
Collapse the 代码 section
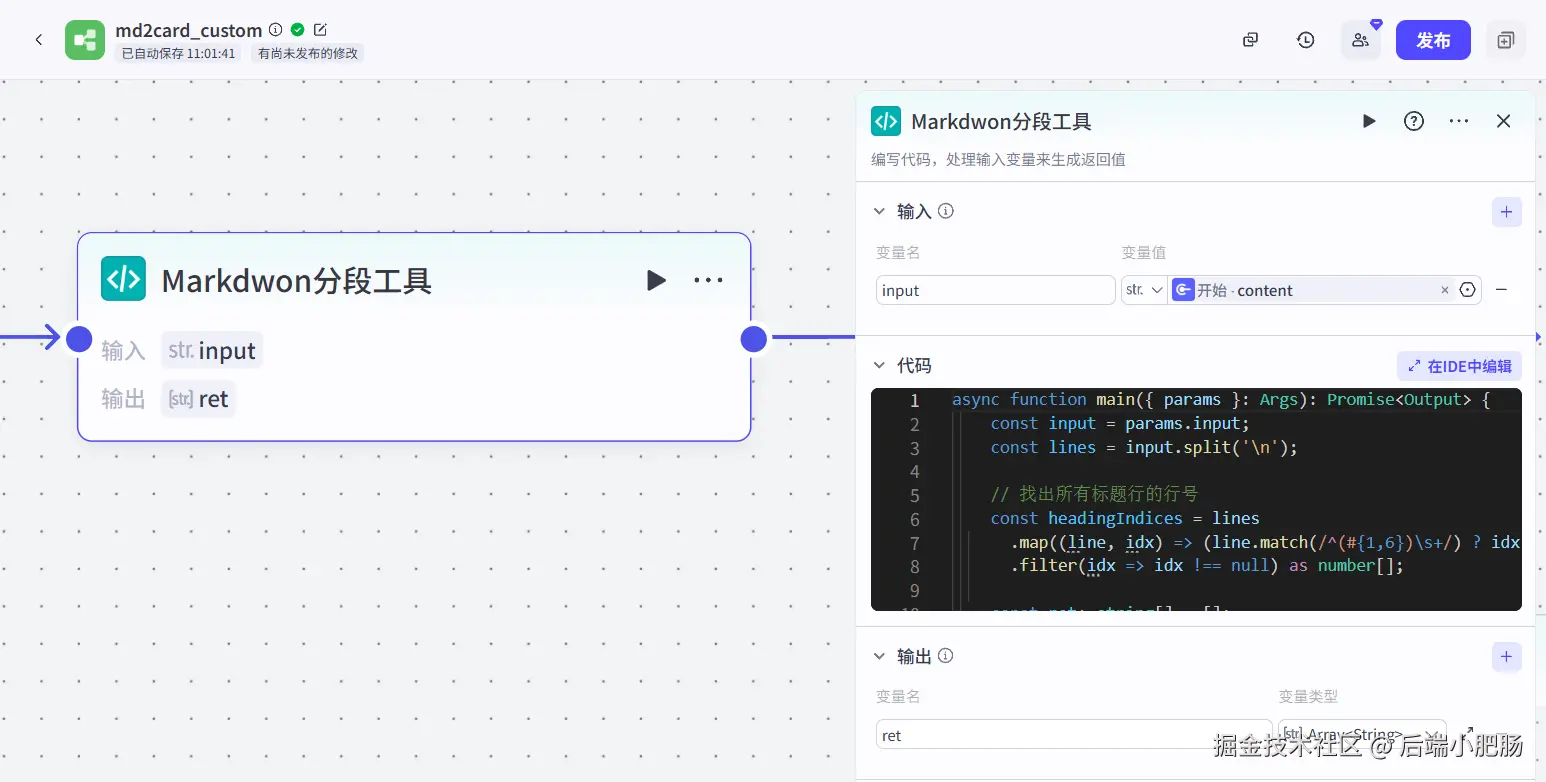pyautogui.click(x=879, y=365)
